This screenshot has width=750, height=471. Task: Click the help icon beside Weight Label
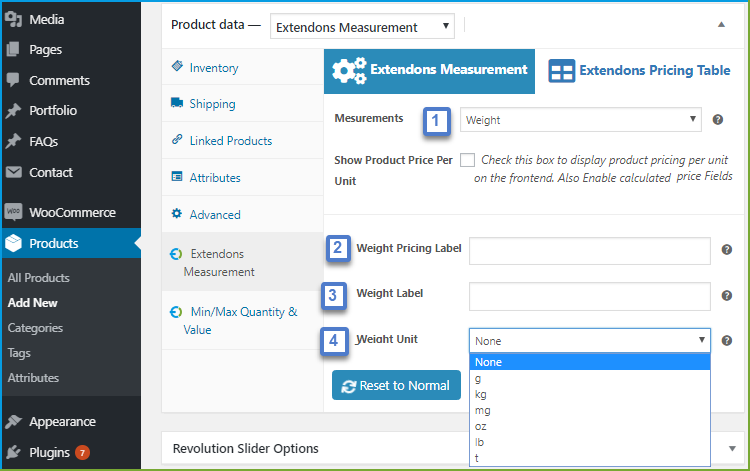pos(727,296)
